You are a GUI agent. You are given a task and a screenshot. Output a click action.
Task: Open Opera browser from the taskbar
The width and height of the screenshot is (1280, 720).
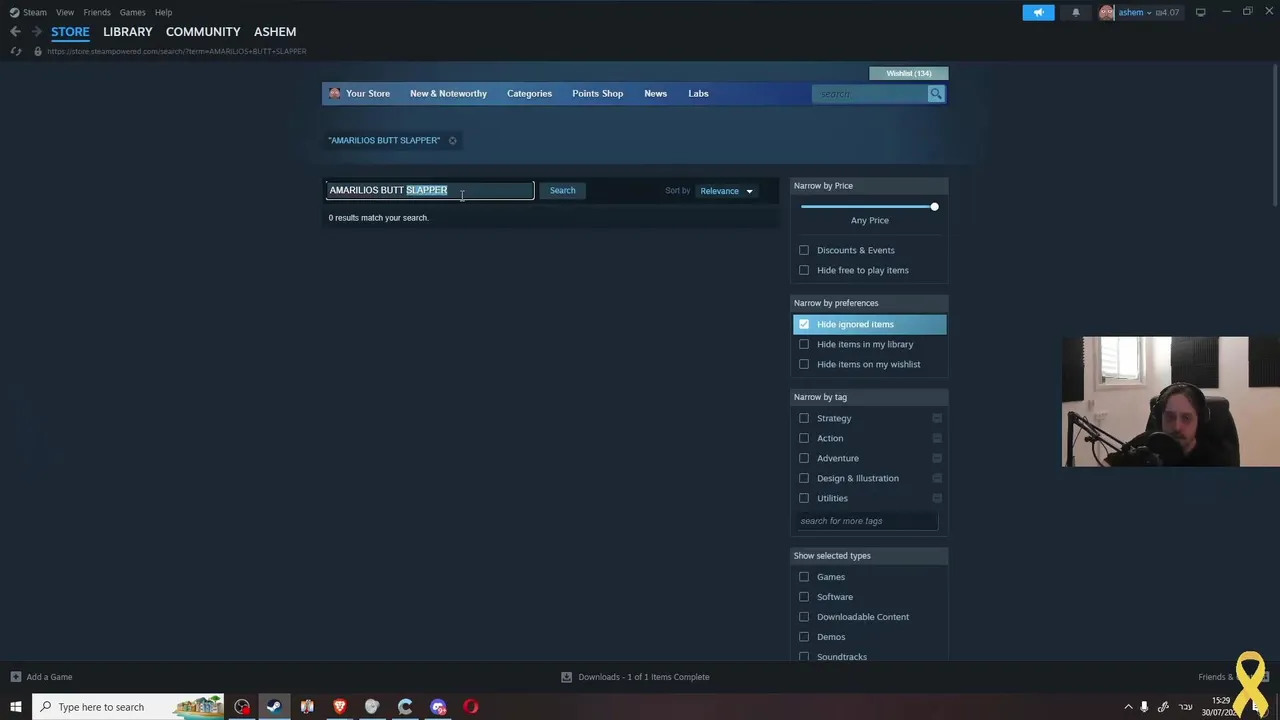click(471, 707)
